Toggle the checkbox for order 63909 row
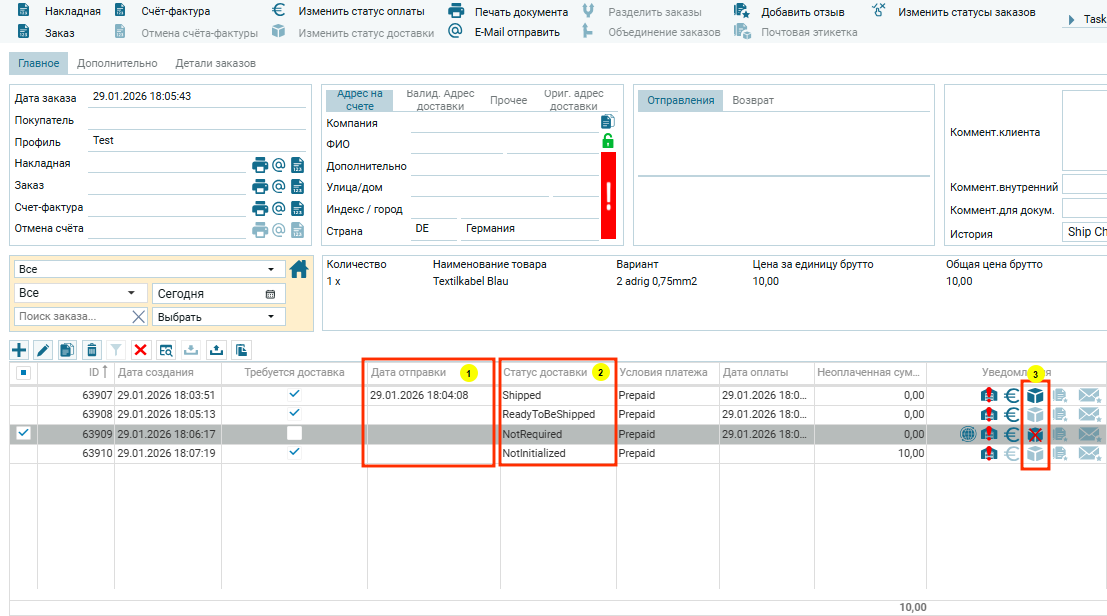The height and width of the screenshot is (616, 1107). [x=24, y=434]
